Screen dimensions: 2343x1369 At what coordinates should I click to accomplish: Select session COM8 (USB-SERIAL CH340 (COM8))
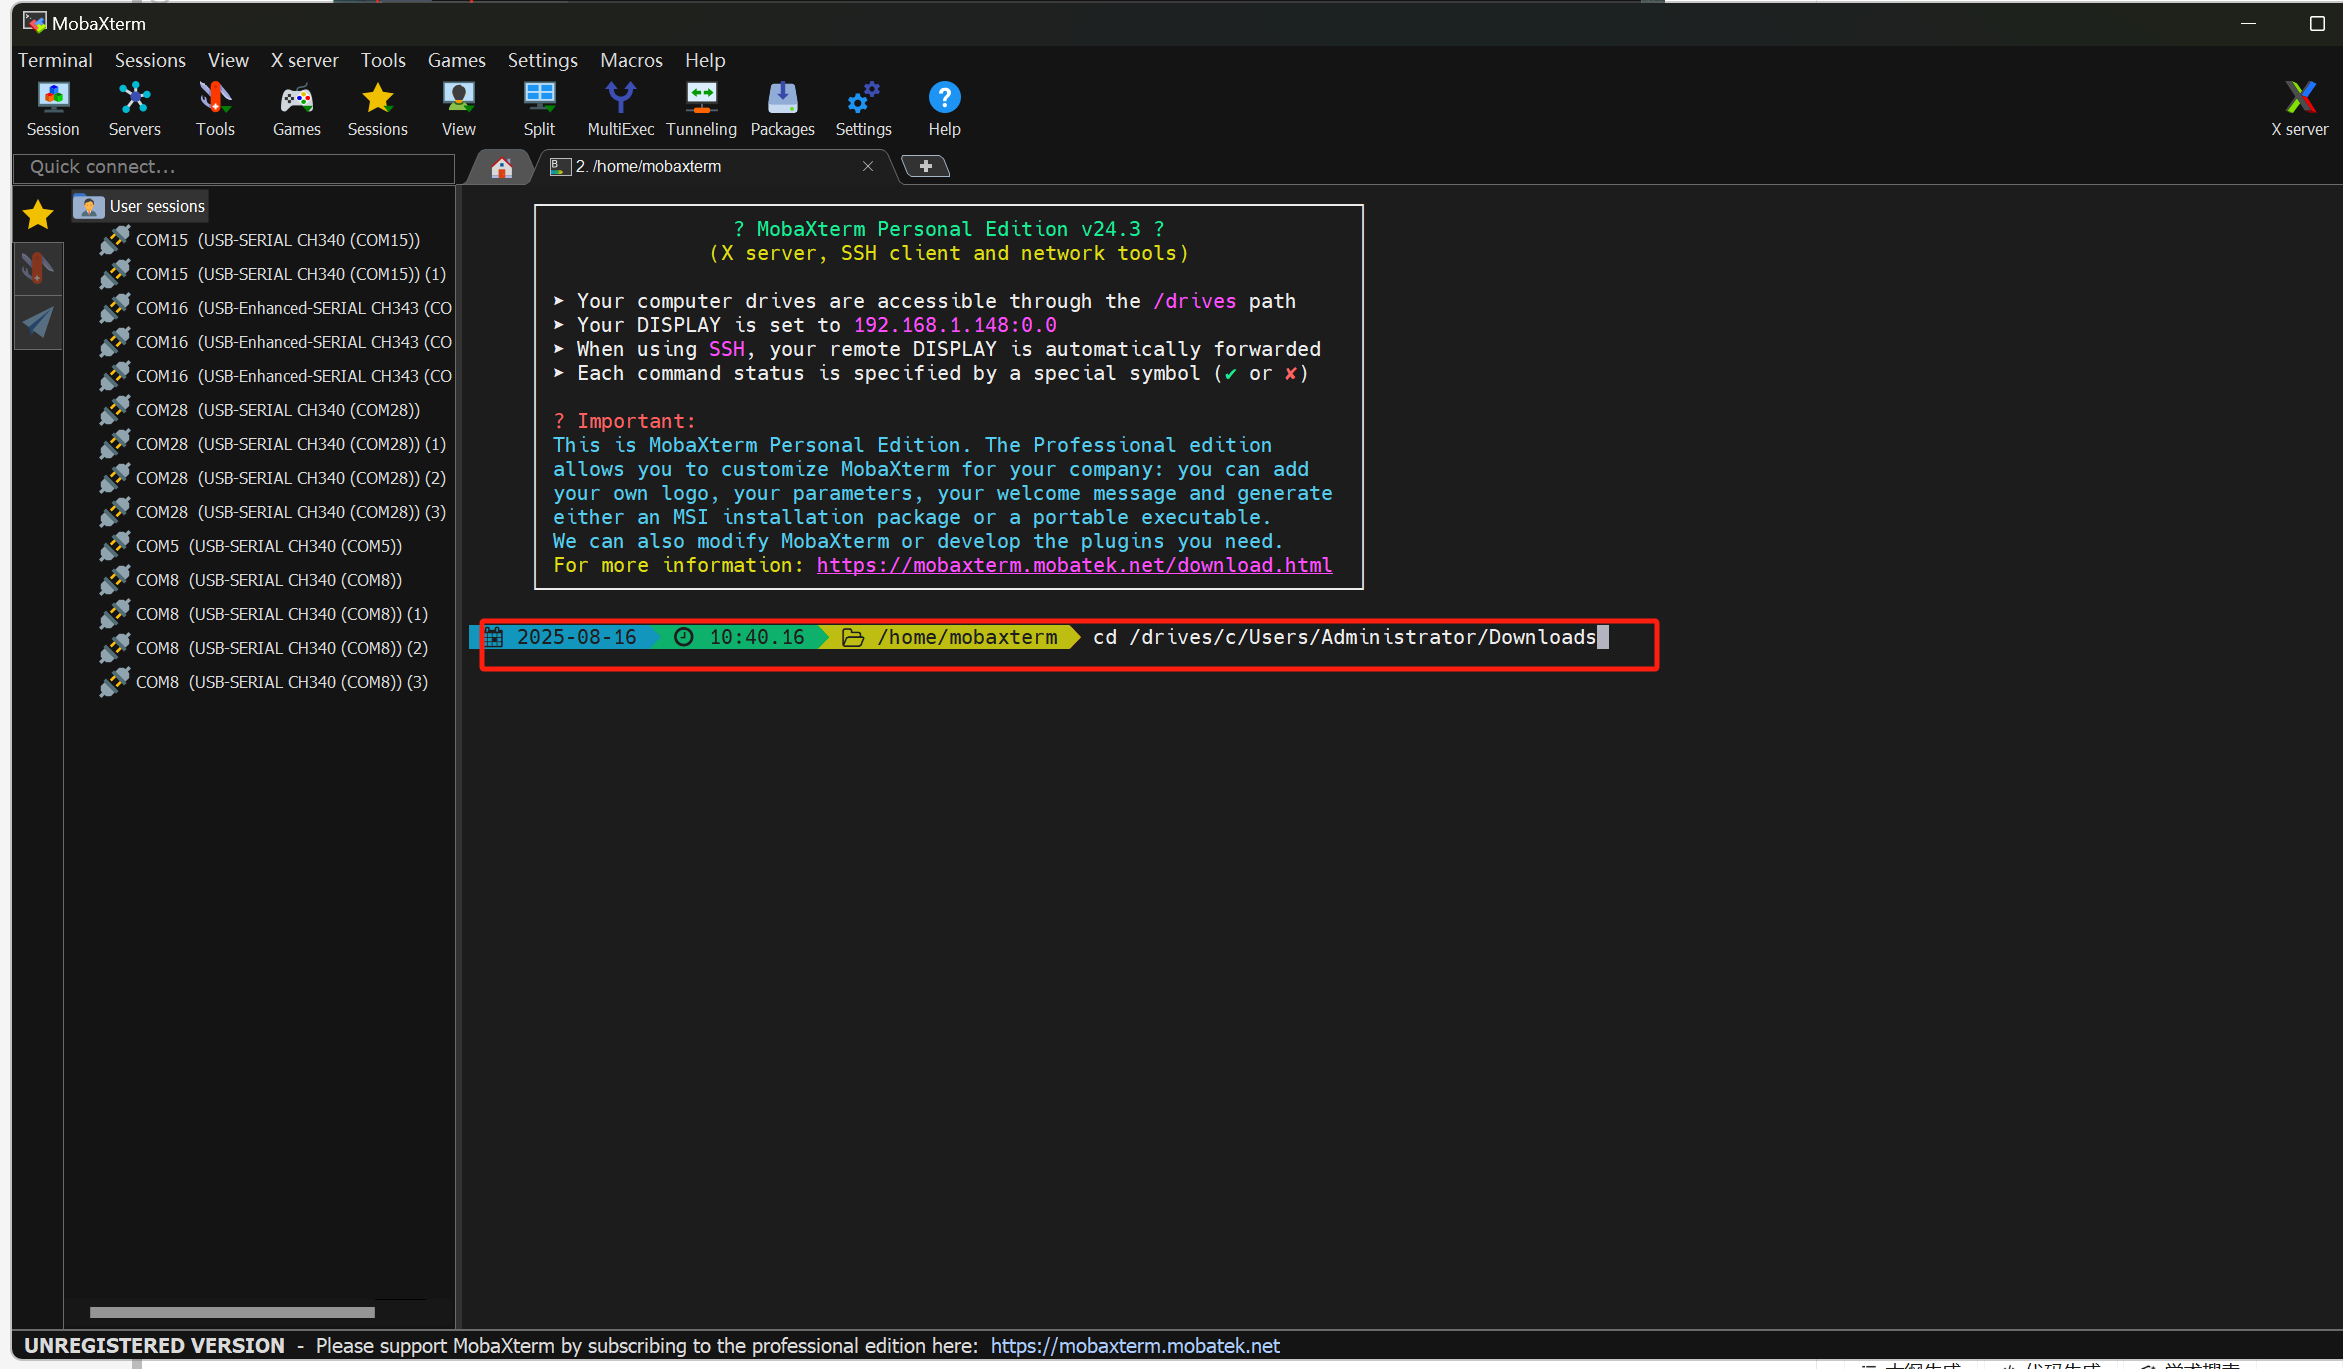[x=251, y=580]
